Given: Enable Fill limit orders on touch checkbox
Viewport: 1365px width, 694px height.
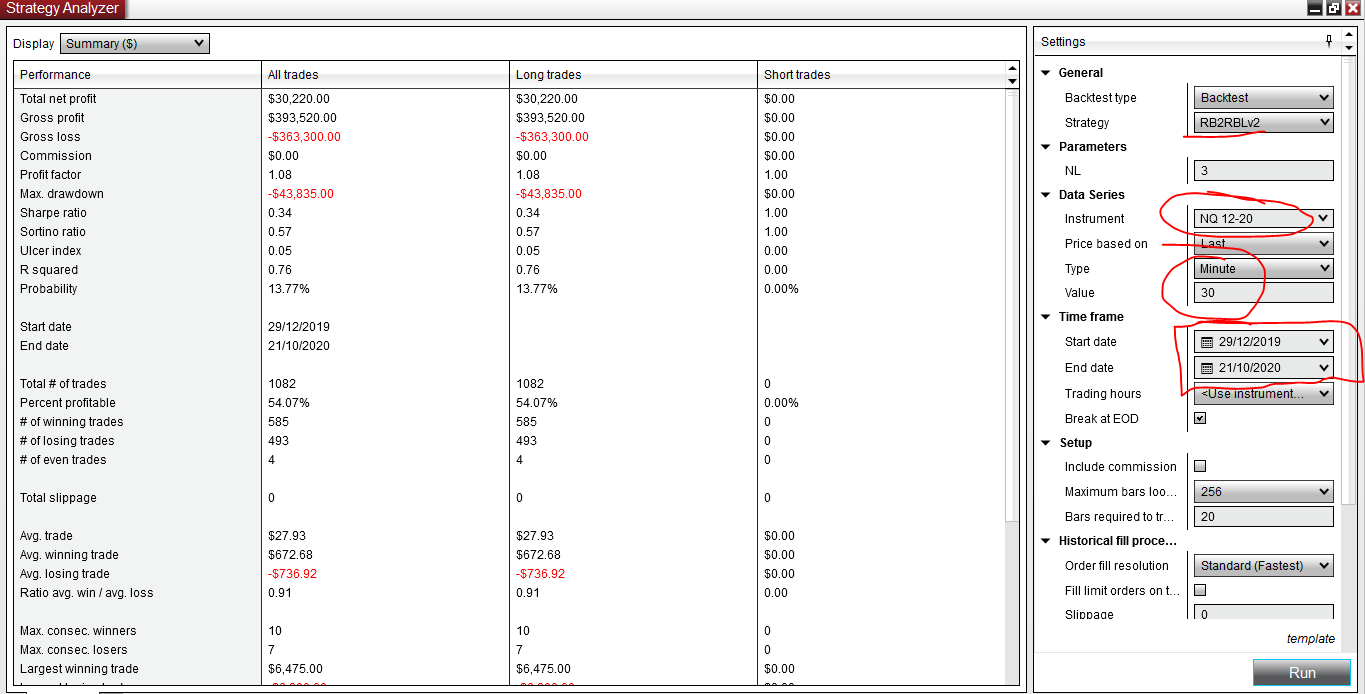Looking at the screenshot, I should (1201, 591).
